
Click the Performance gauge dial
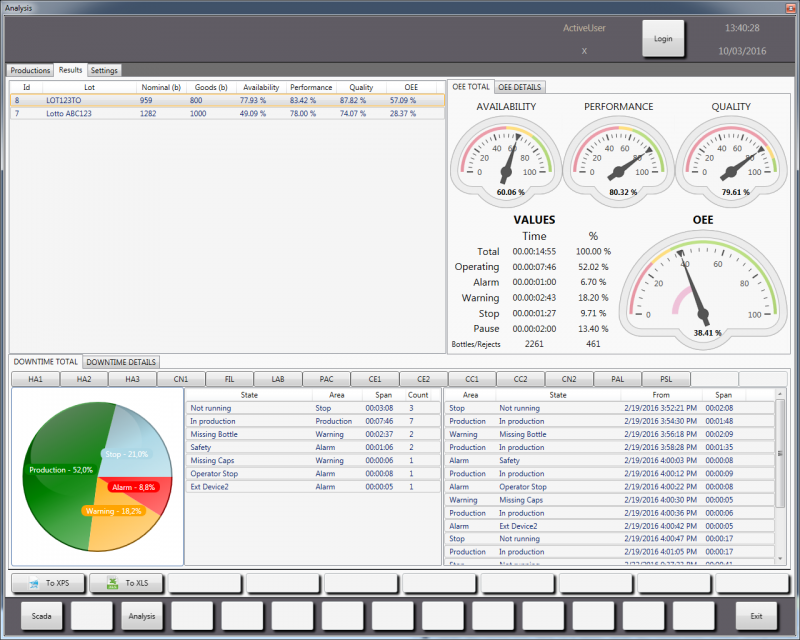pos(619,153)
